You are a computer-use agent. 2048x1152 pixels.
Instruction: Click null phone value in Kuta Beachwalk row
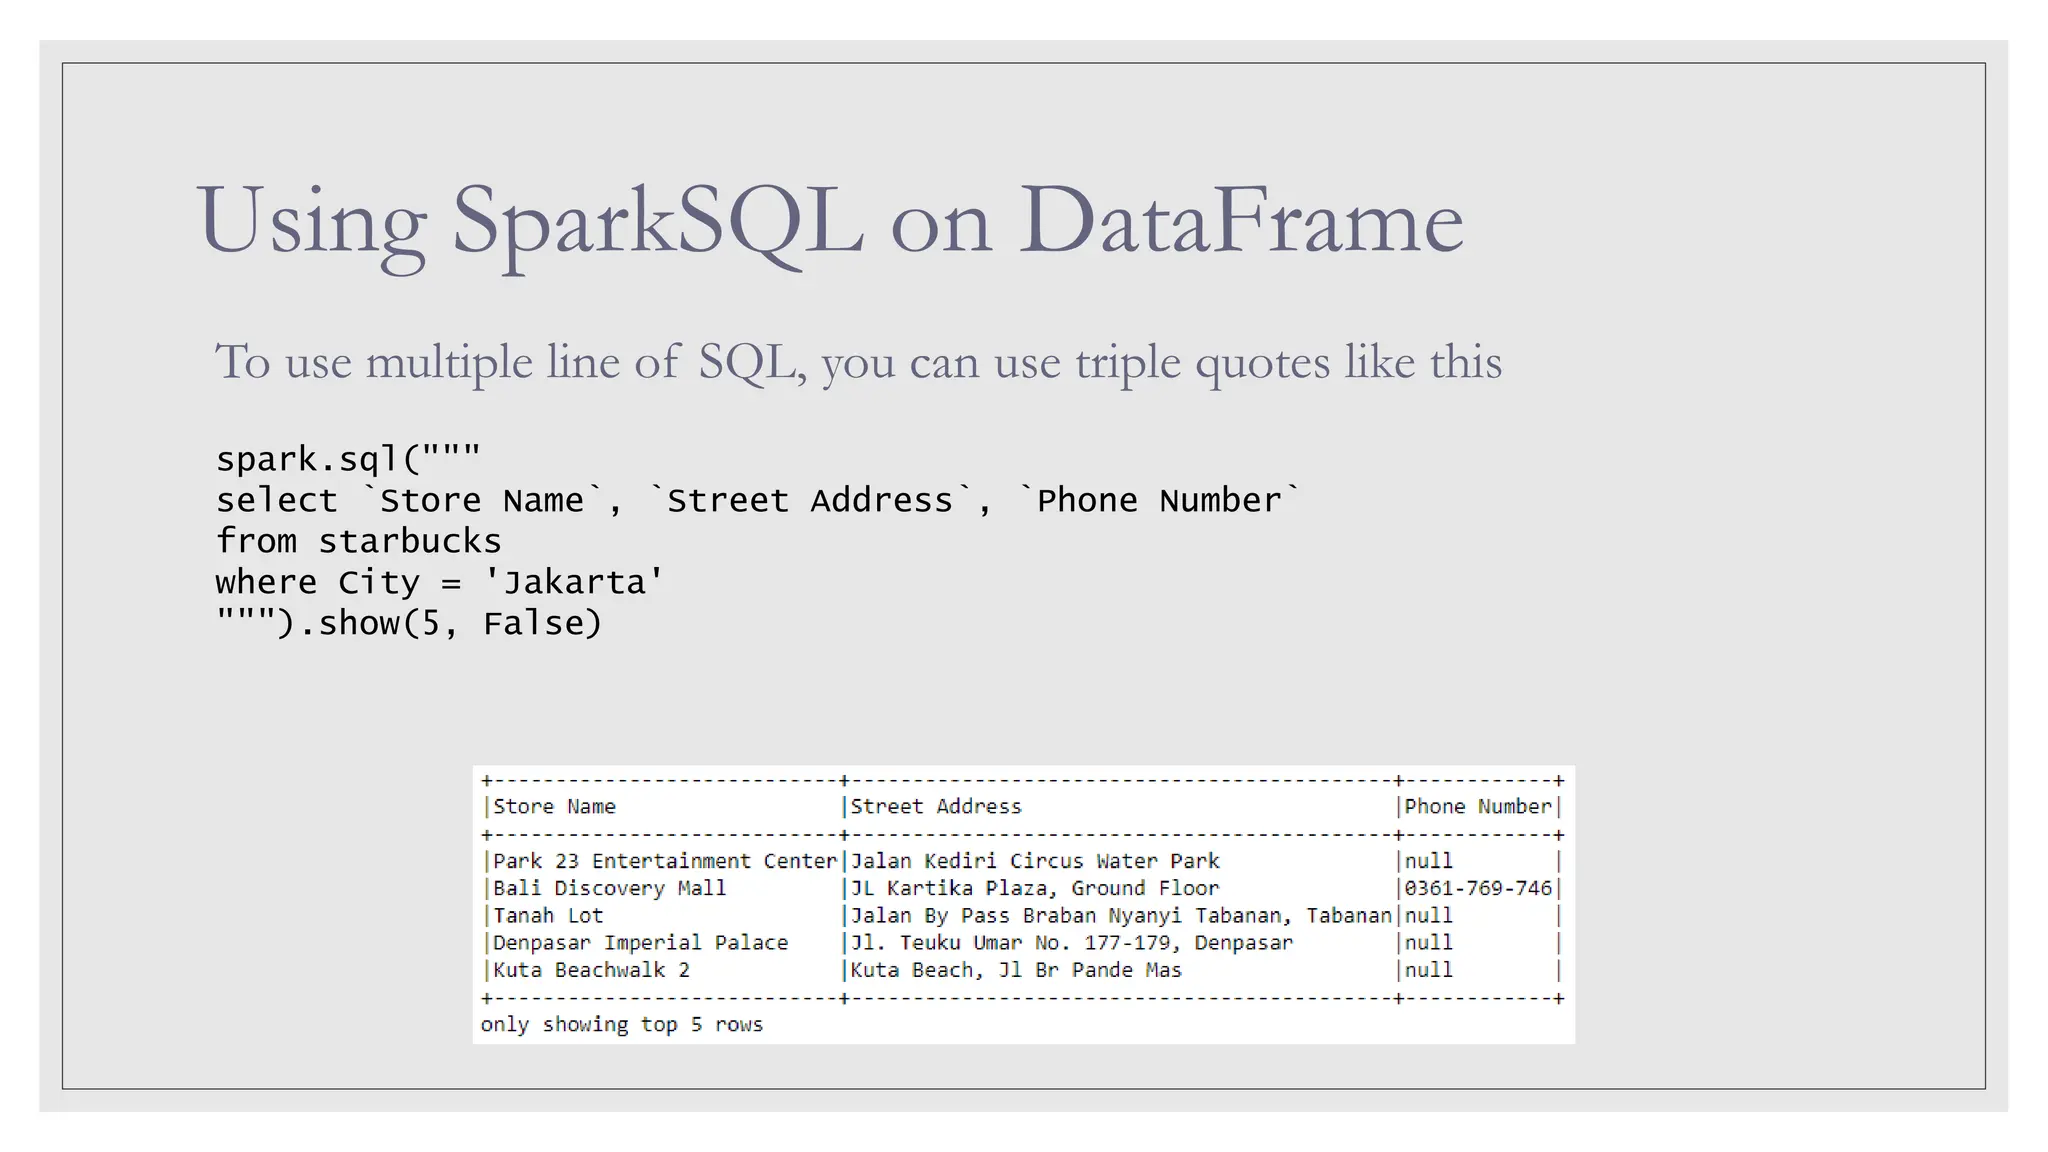click(x=1429, y=970)
